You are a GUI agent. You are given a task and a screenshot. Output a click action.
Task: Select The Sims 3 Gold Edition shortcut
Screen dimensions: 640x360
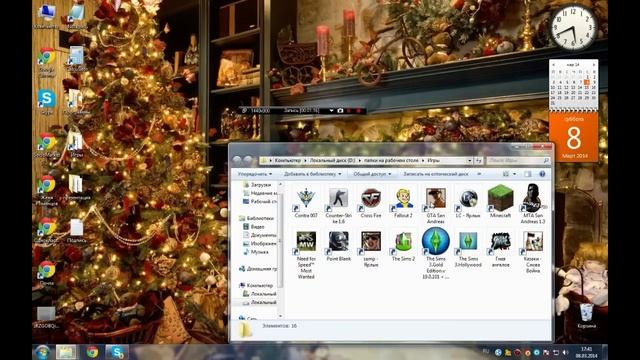pos(436,253)
